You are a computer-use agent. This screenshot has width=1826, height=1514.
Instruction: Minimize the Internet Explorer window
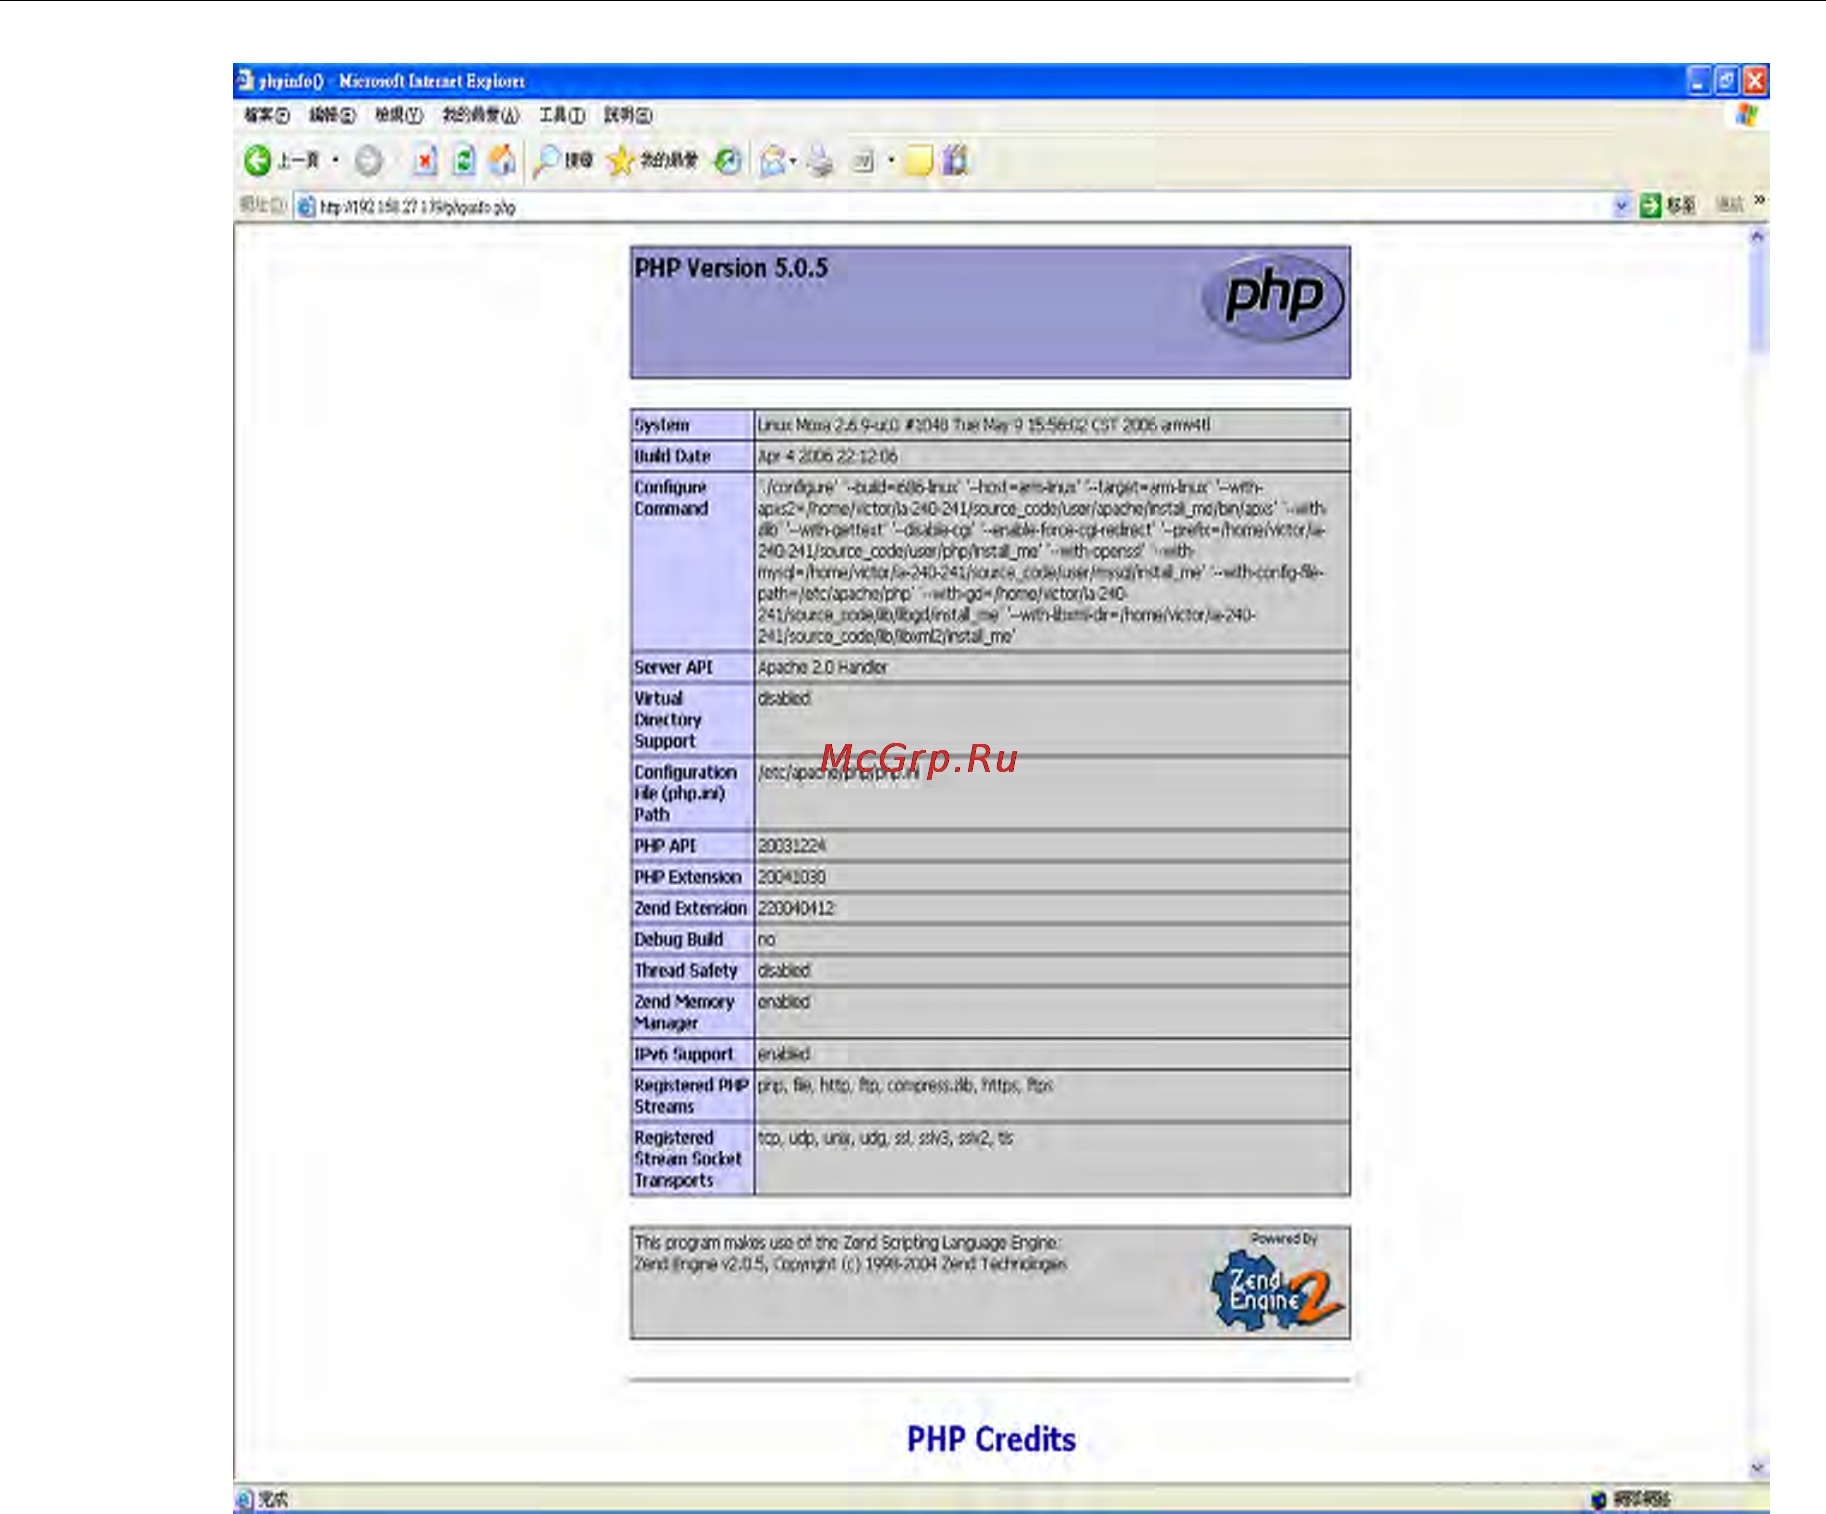click(x=1699, y=81)
